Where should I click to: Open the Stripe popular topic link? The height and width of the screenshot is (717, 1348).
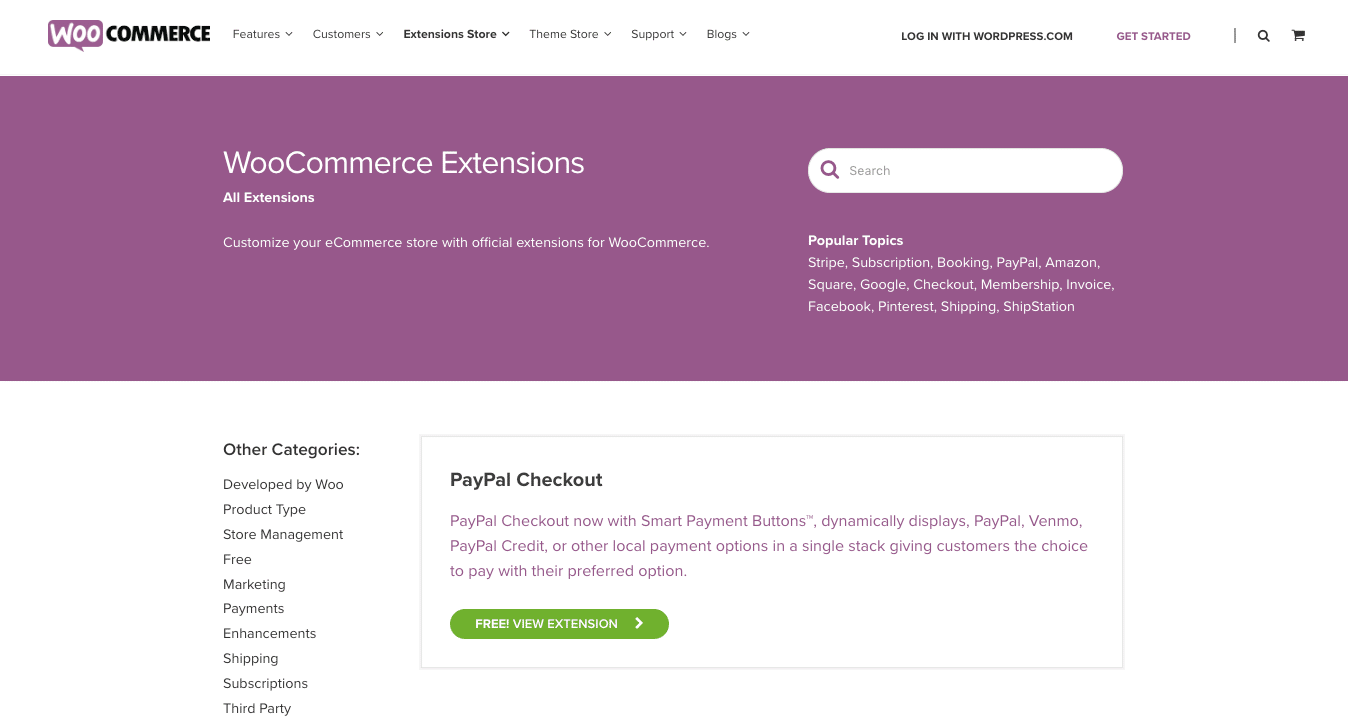tap(826, 262)
